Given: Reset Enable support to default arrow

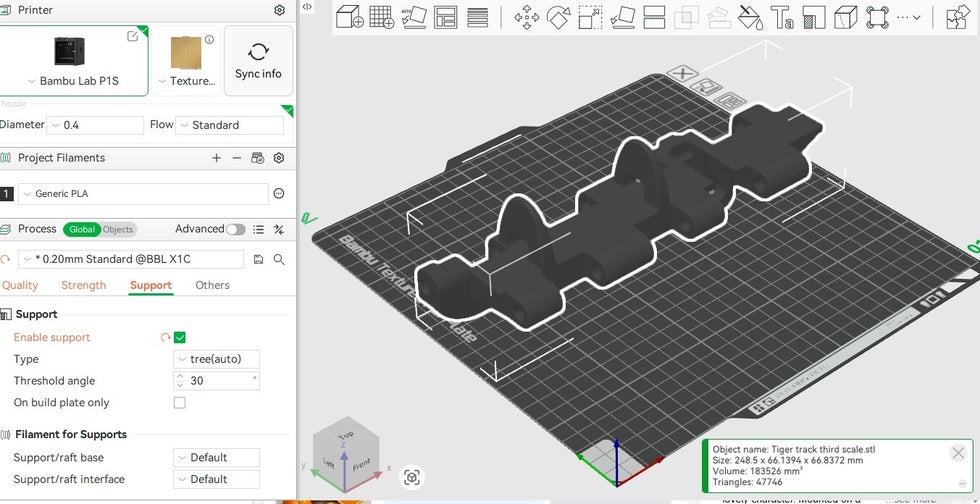Looking at the screenshot, I should click(166, 338).
